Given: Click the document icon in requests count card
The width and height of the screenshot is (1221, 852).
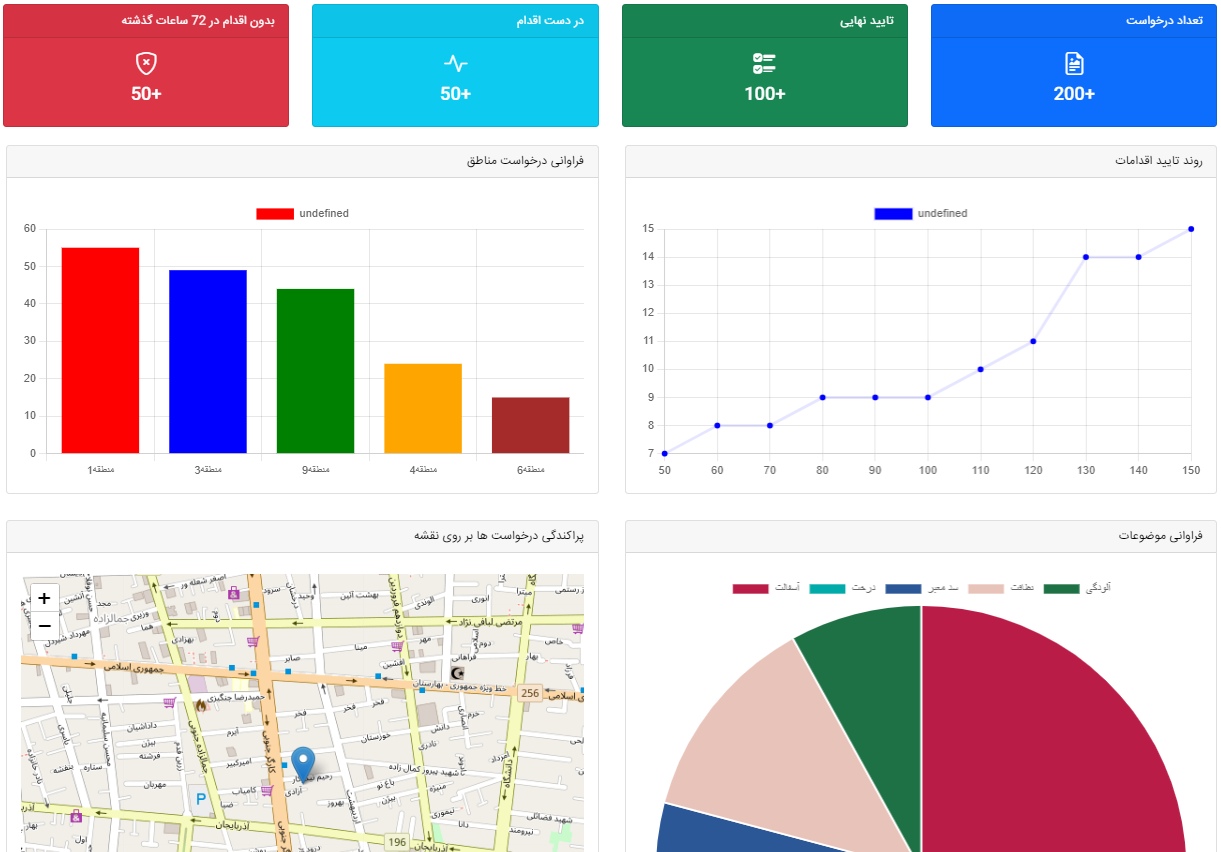Looking at the screenshot, I should coord(1074,64).
